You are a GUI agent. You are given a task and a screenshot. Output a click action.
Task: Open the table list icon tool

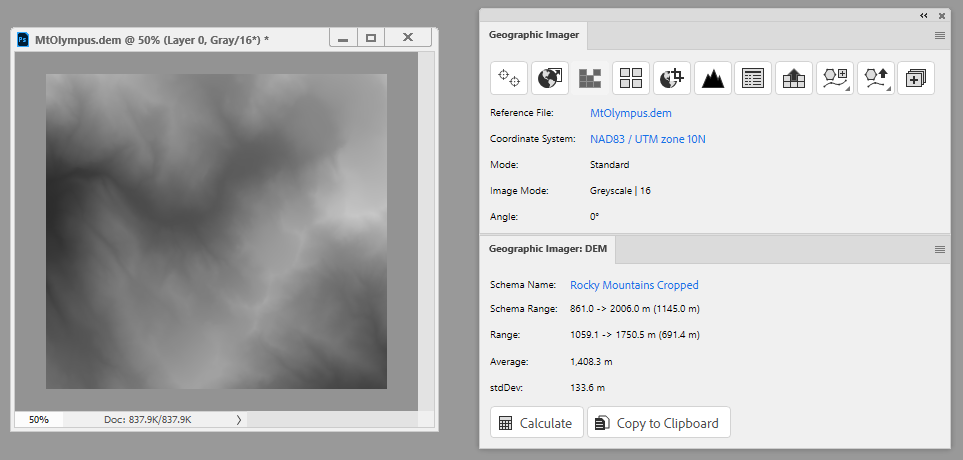pos(753,78)
